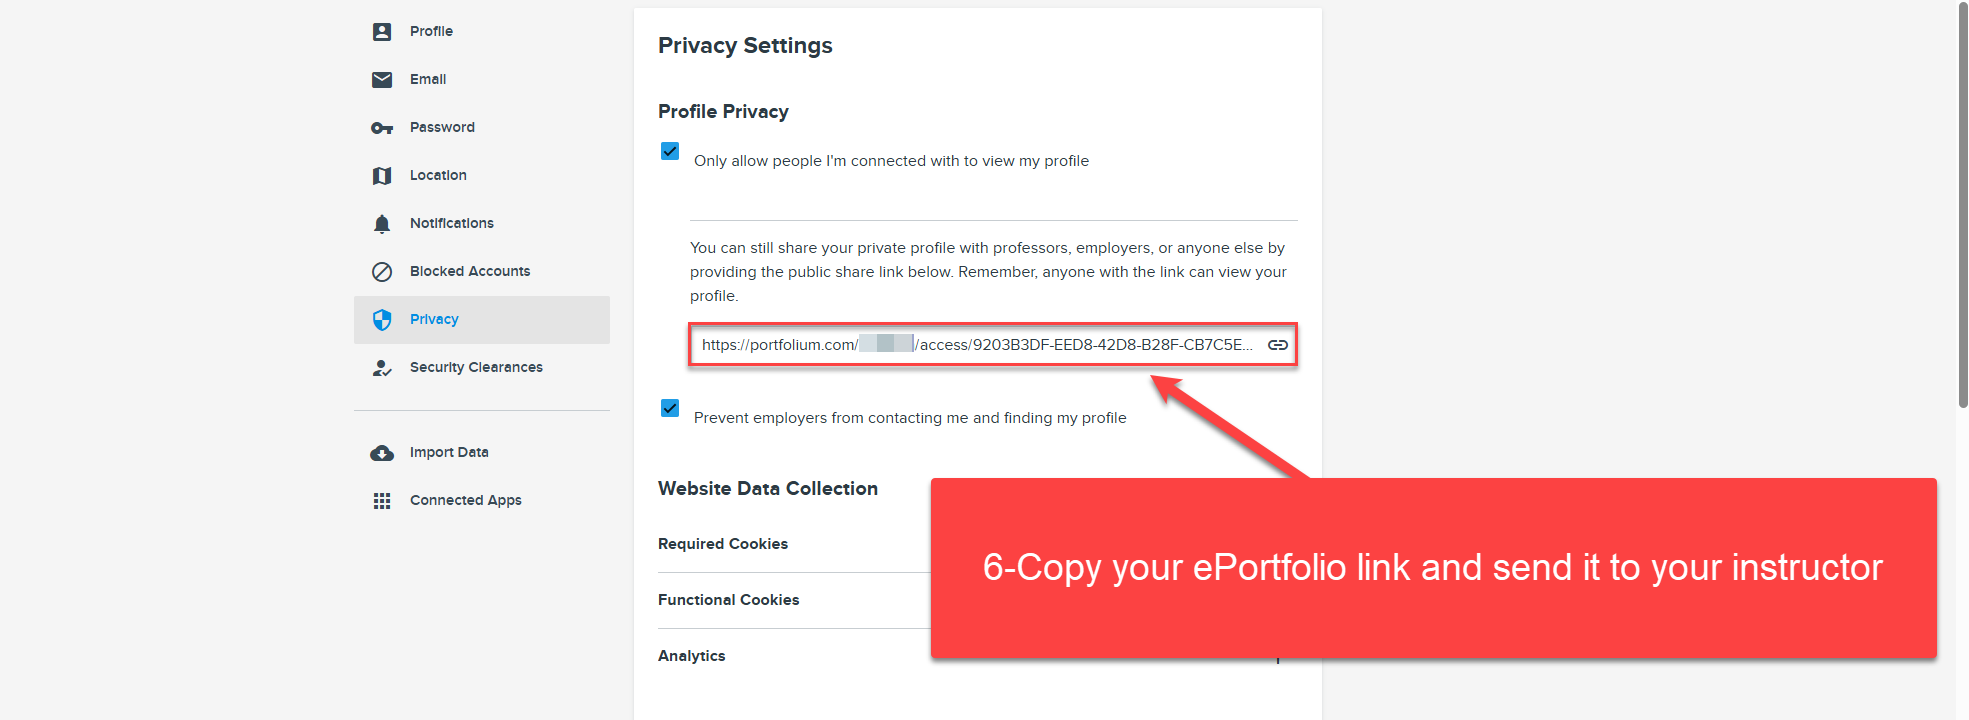Open the Blocked Accounts menu item

click(x=470, y=272)
